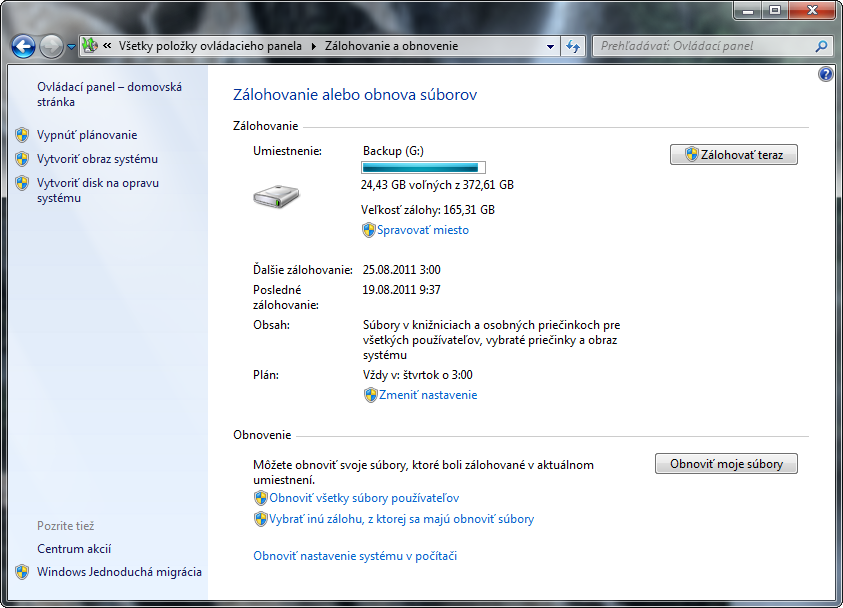
Task: Open Vytvoriť obraz systému
Action: (x=97, y=159)
